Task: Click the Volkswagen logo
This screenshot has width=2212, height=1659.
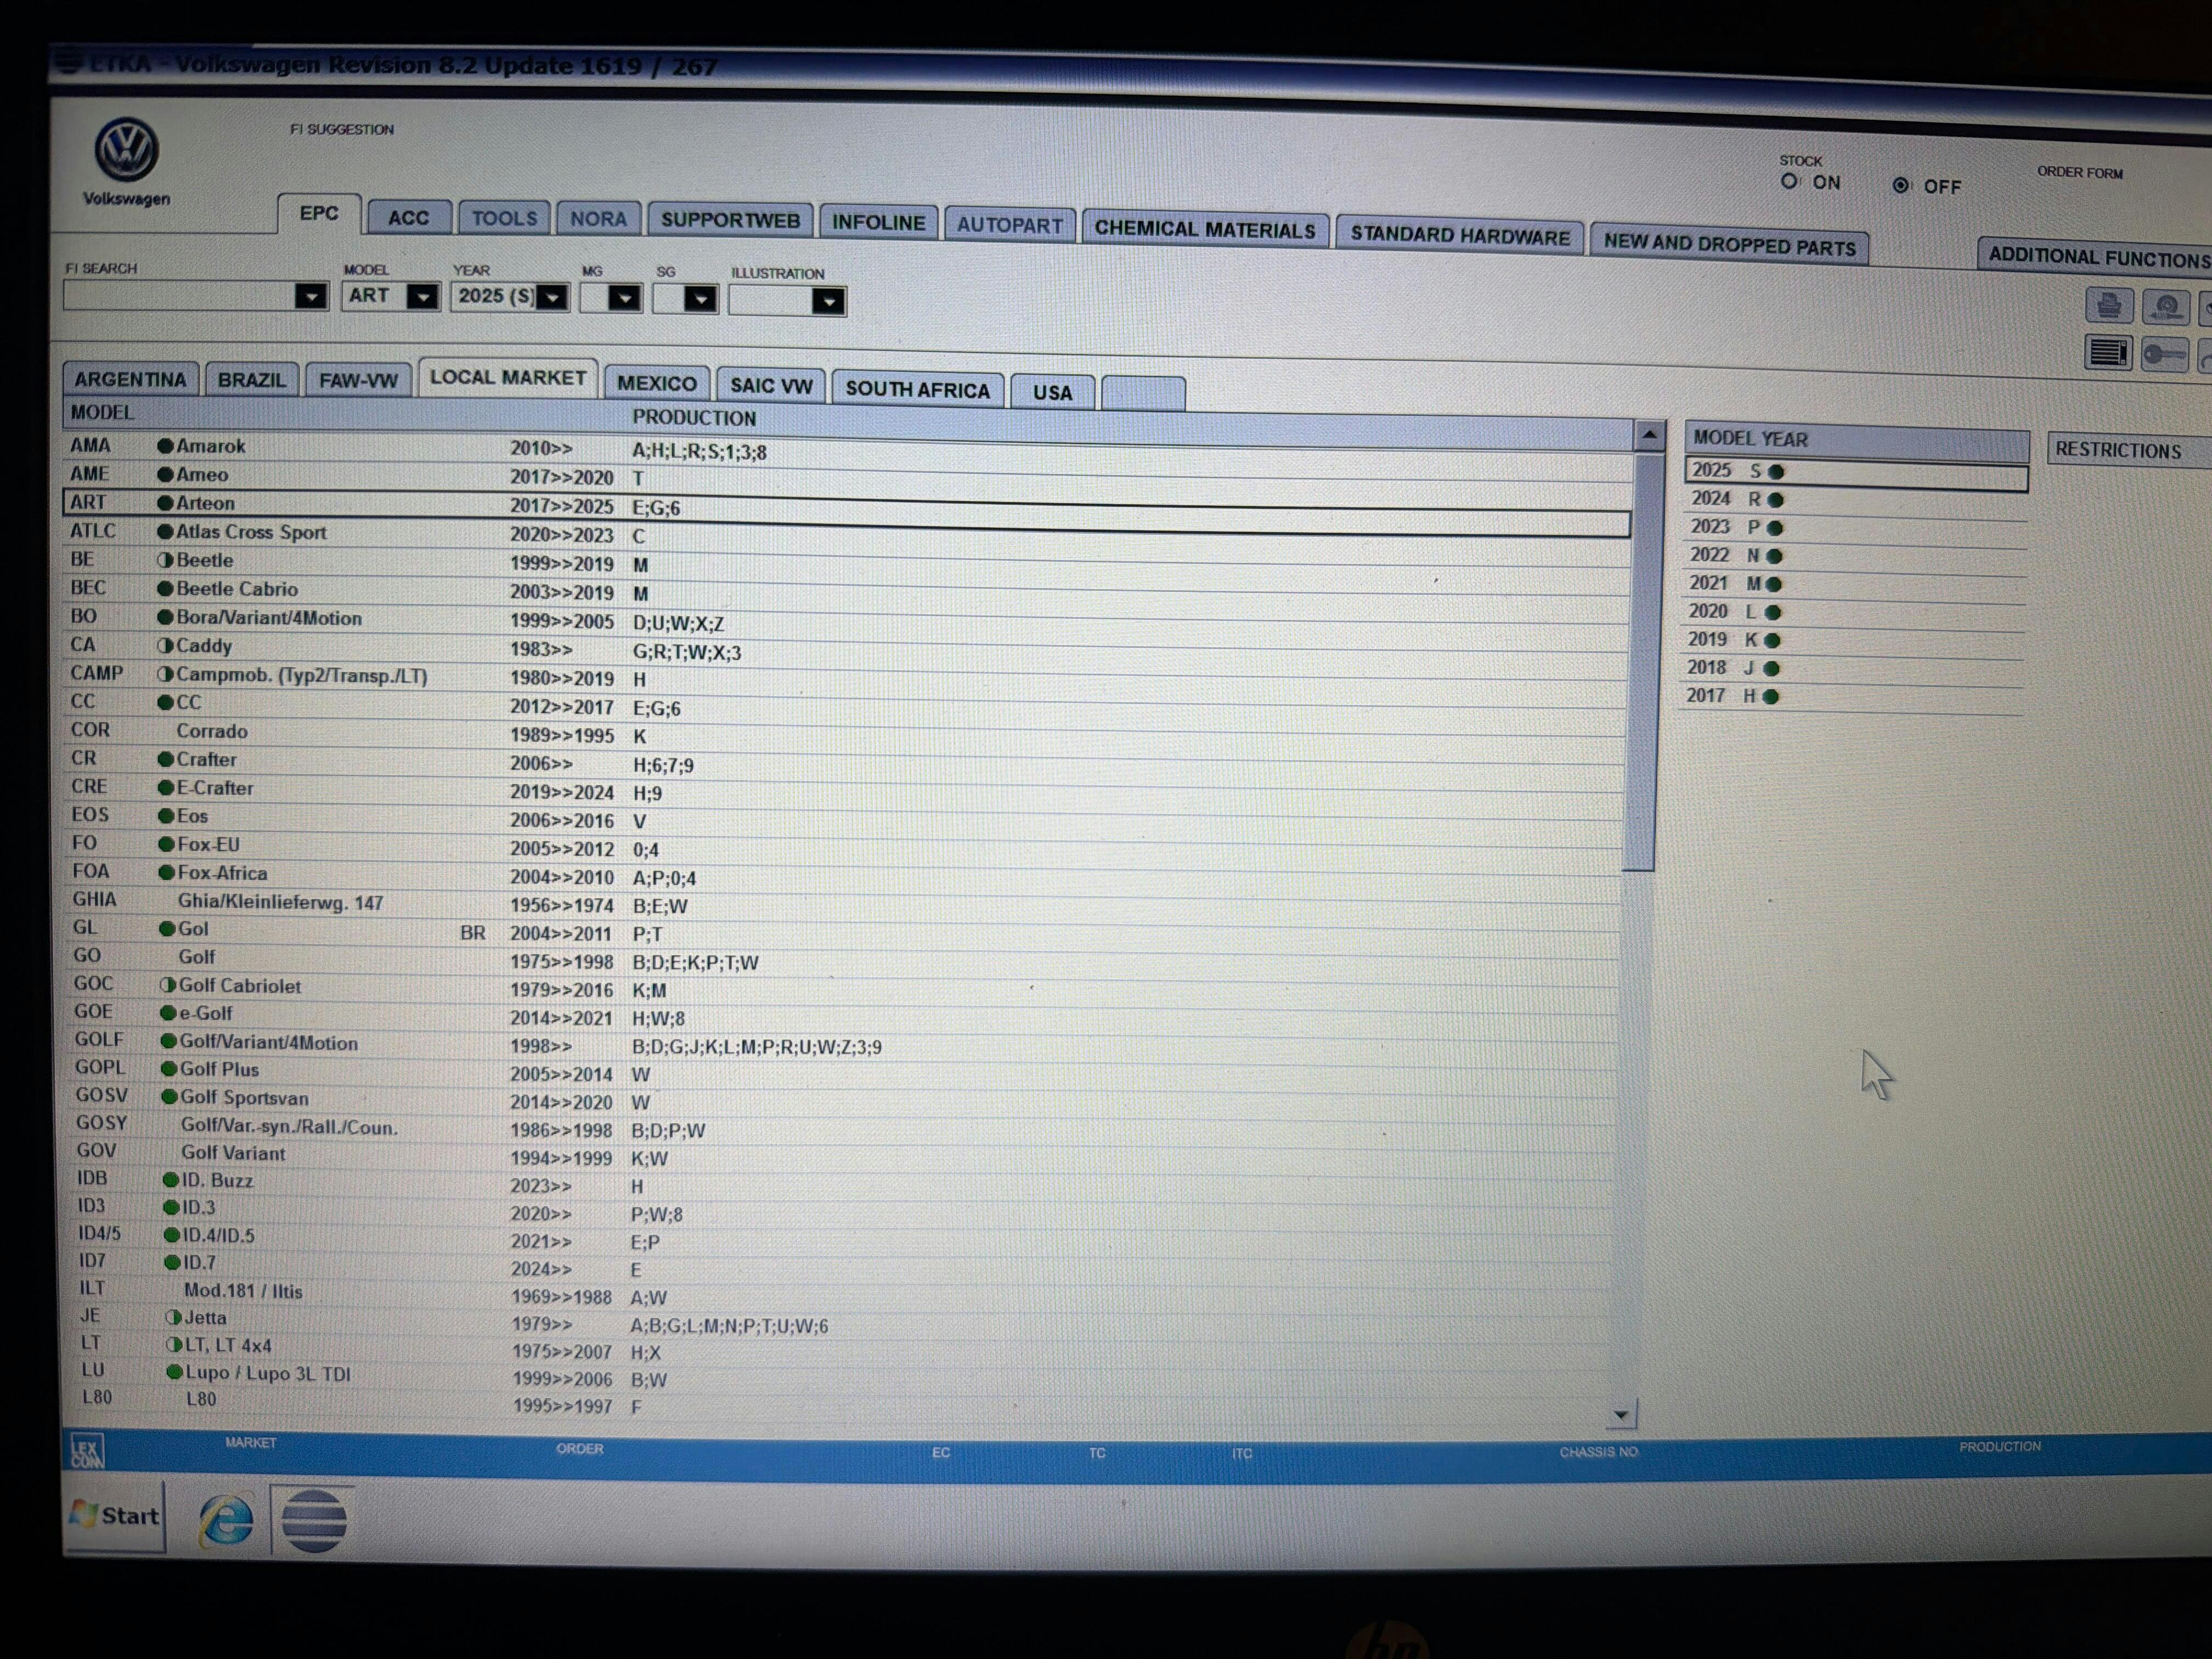Action: point(126,150)
